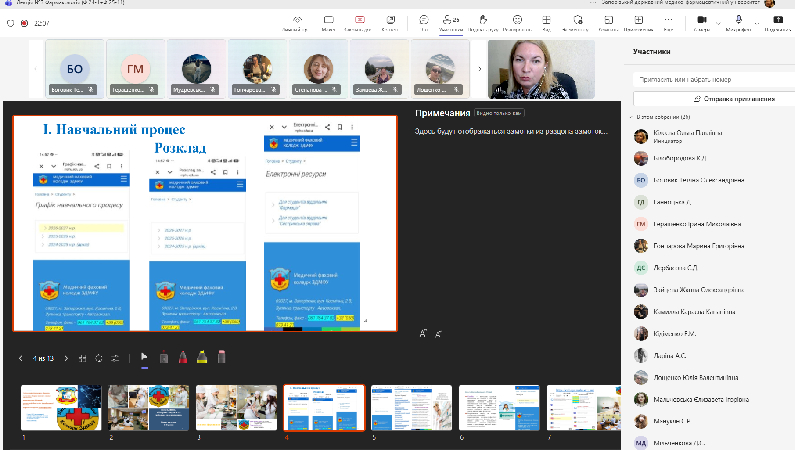Viewport: 795px width, 450px height.
Task: Show previous participants in video strip
Action: (35, 69)
